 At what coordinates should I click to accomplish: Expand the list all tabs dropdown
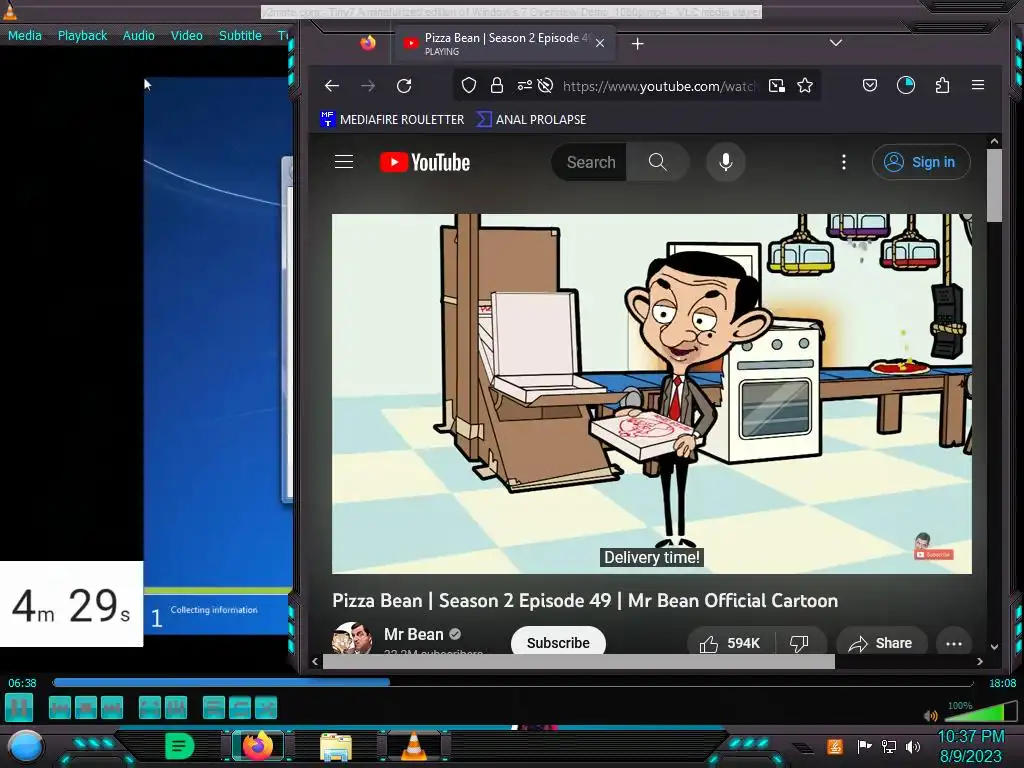click(836, 43)
